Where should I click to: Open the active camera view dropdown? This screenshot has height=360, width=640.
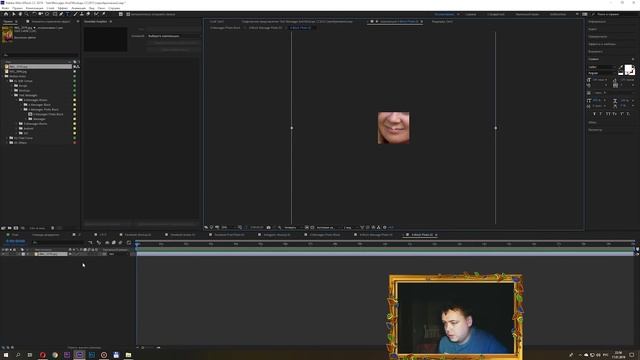[x=327, y=227]
